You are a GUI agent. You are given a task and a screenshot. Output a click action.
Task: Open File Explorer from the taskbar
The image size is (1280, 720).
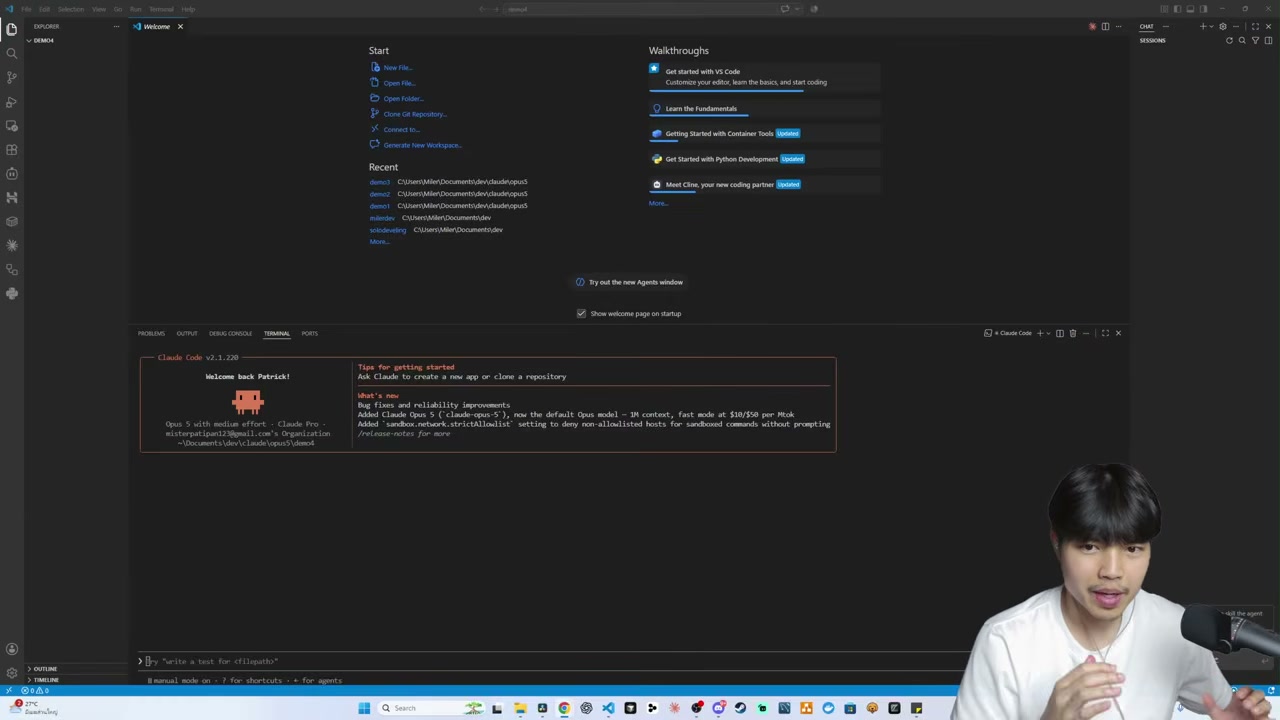click(x=520, y=708)
